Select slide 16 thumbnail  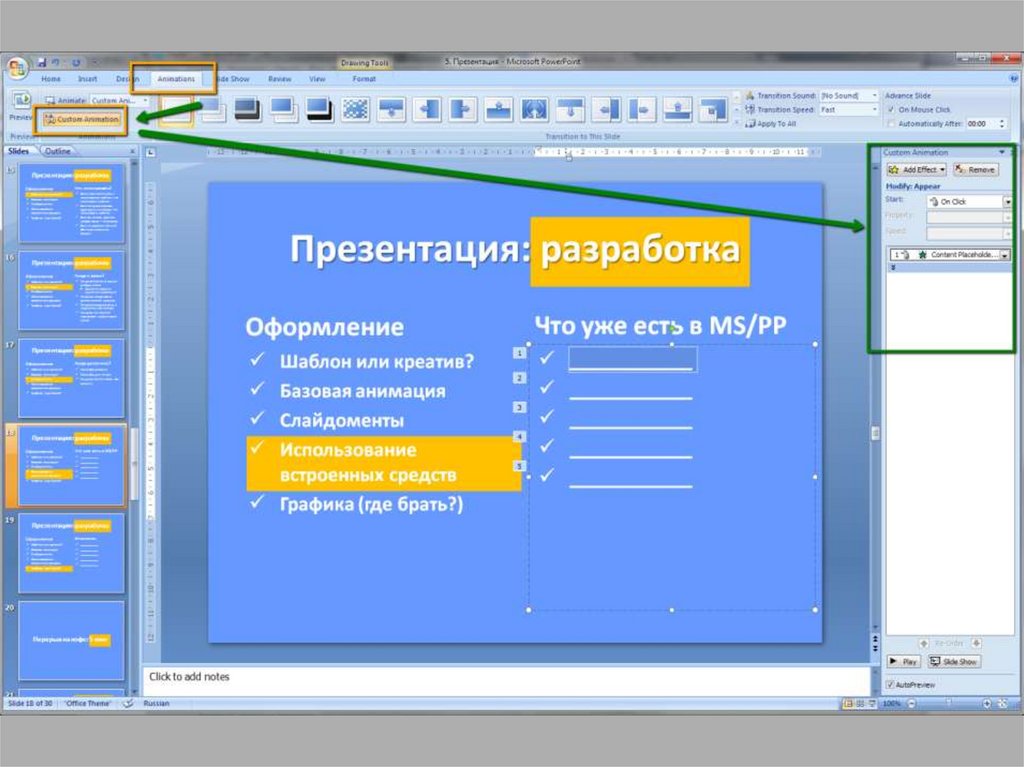71,291
